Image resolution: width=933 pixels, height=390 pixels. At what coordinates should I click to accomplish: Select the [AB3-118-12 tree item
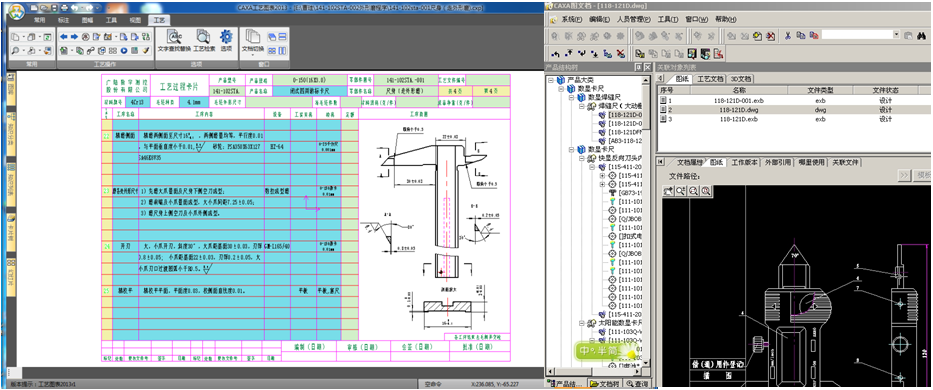[625, 141]
